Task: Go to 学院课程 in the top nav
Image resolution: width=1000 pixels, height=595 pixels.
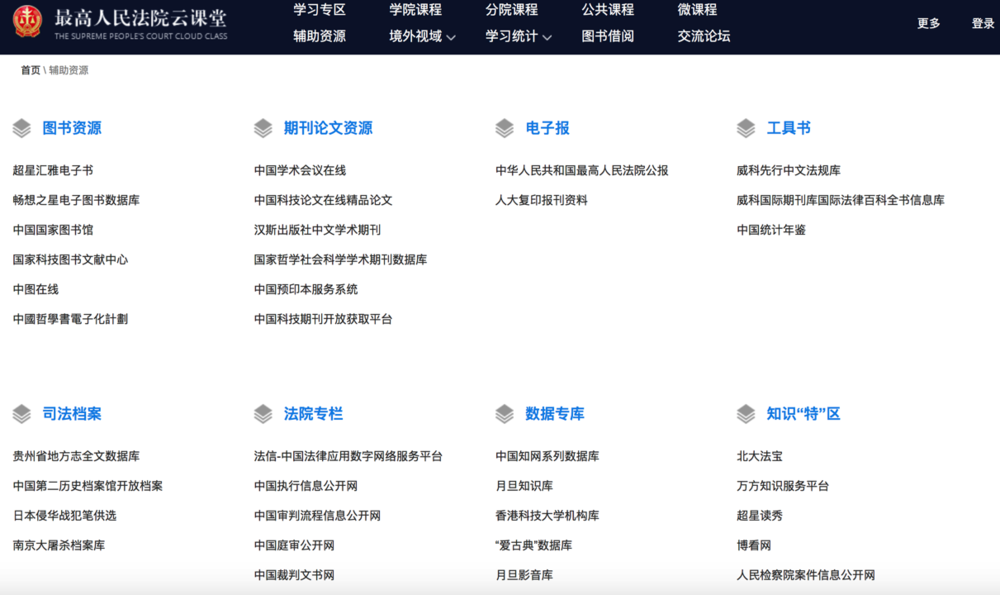Action: pos(415,10)
